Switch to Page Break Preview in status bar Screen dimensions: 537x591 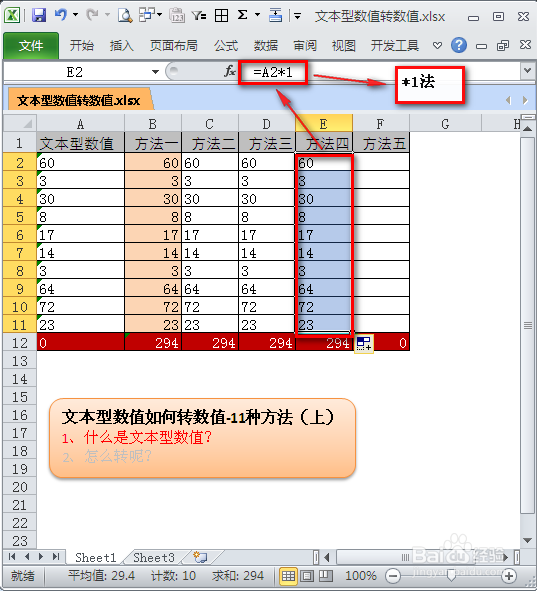coord(325,576)
